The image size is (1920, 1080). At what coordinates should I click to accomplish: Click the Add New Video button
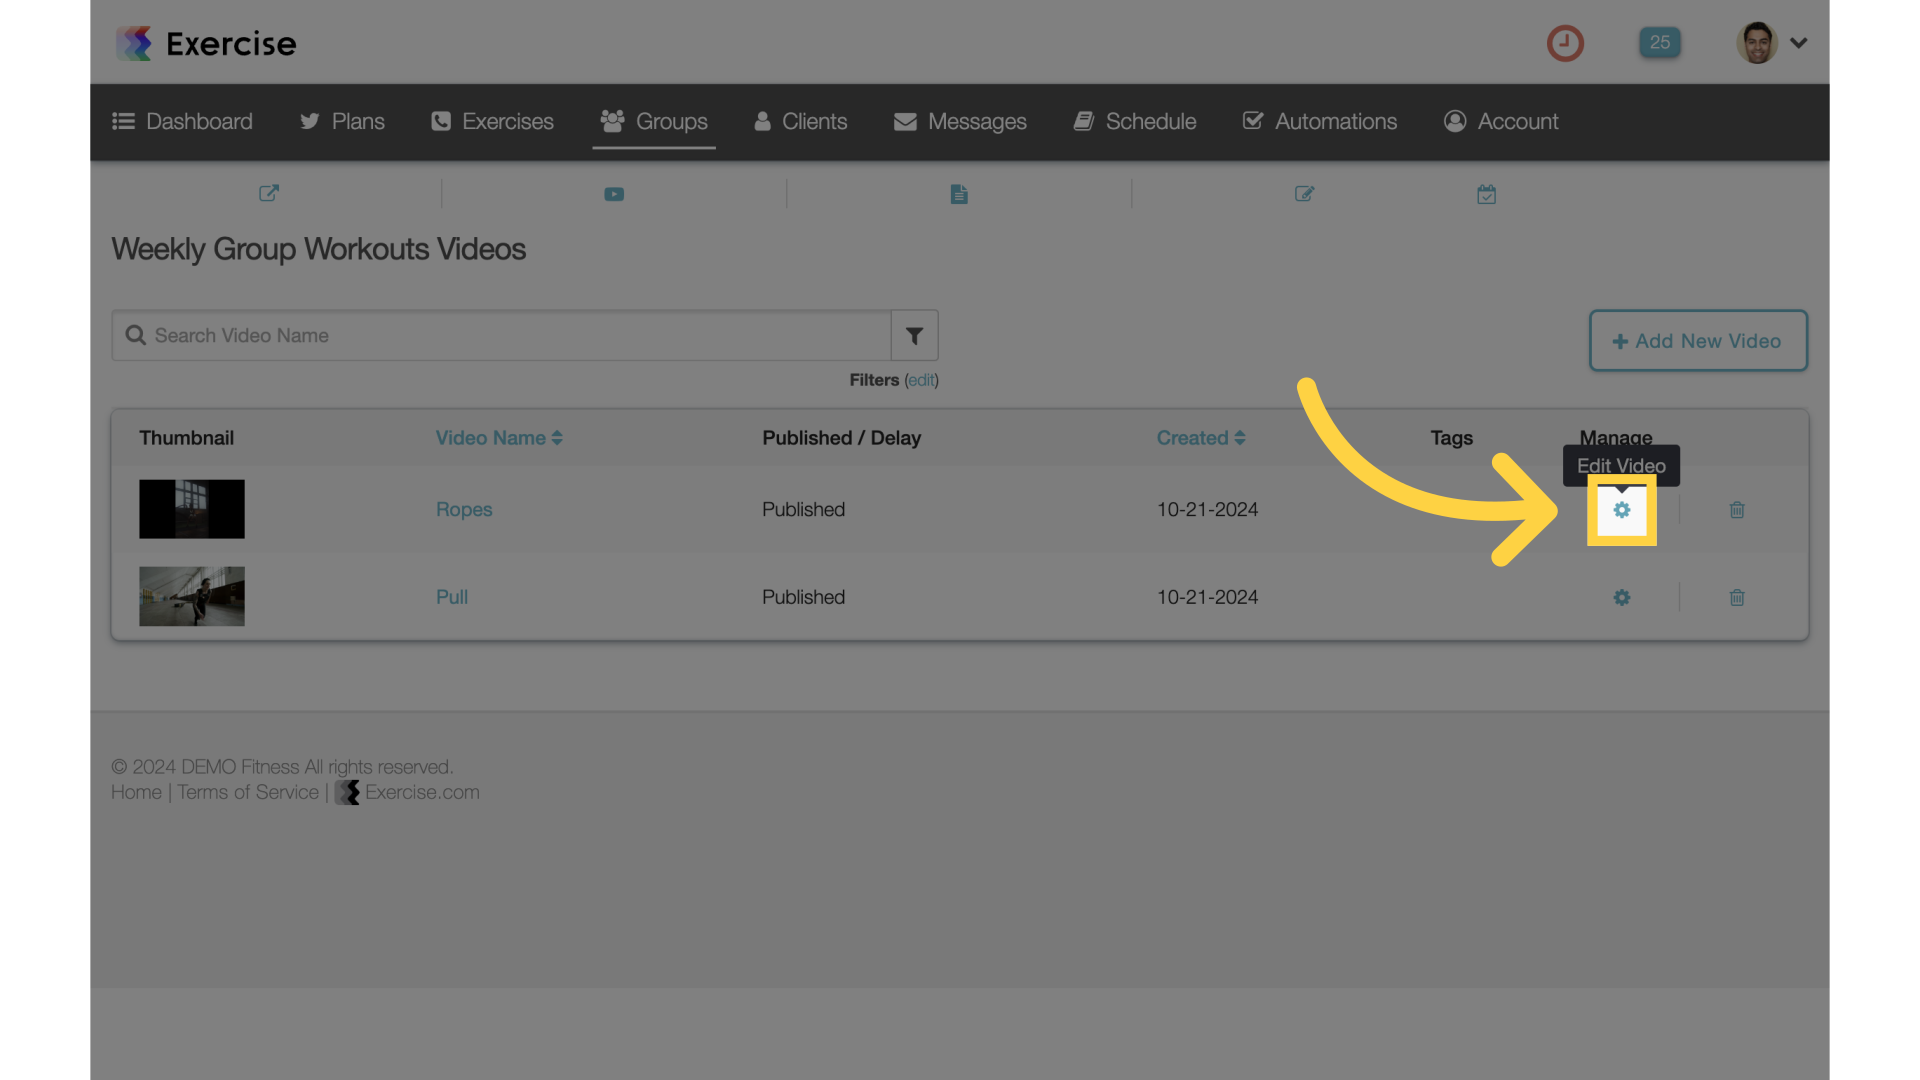[x=1698, y=340]
